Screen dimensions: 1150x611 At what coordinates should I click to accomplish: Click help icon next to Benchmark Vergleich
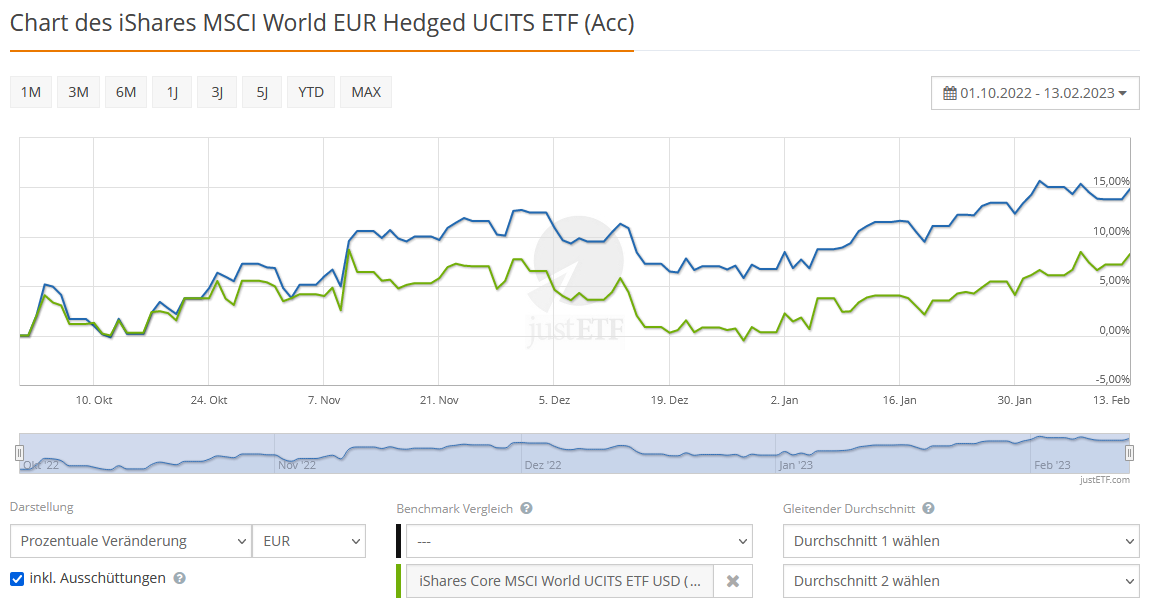527,508
